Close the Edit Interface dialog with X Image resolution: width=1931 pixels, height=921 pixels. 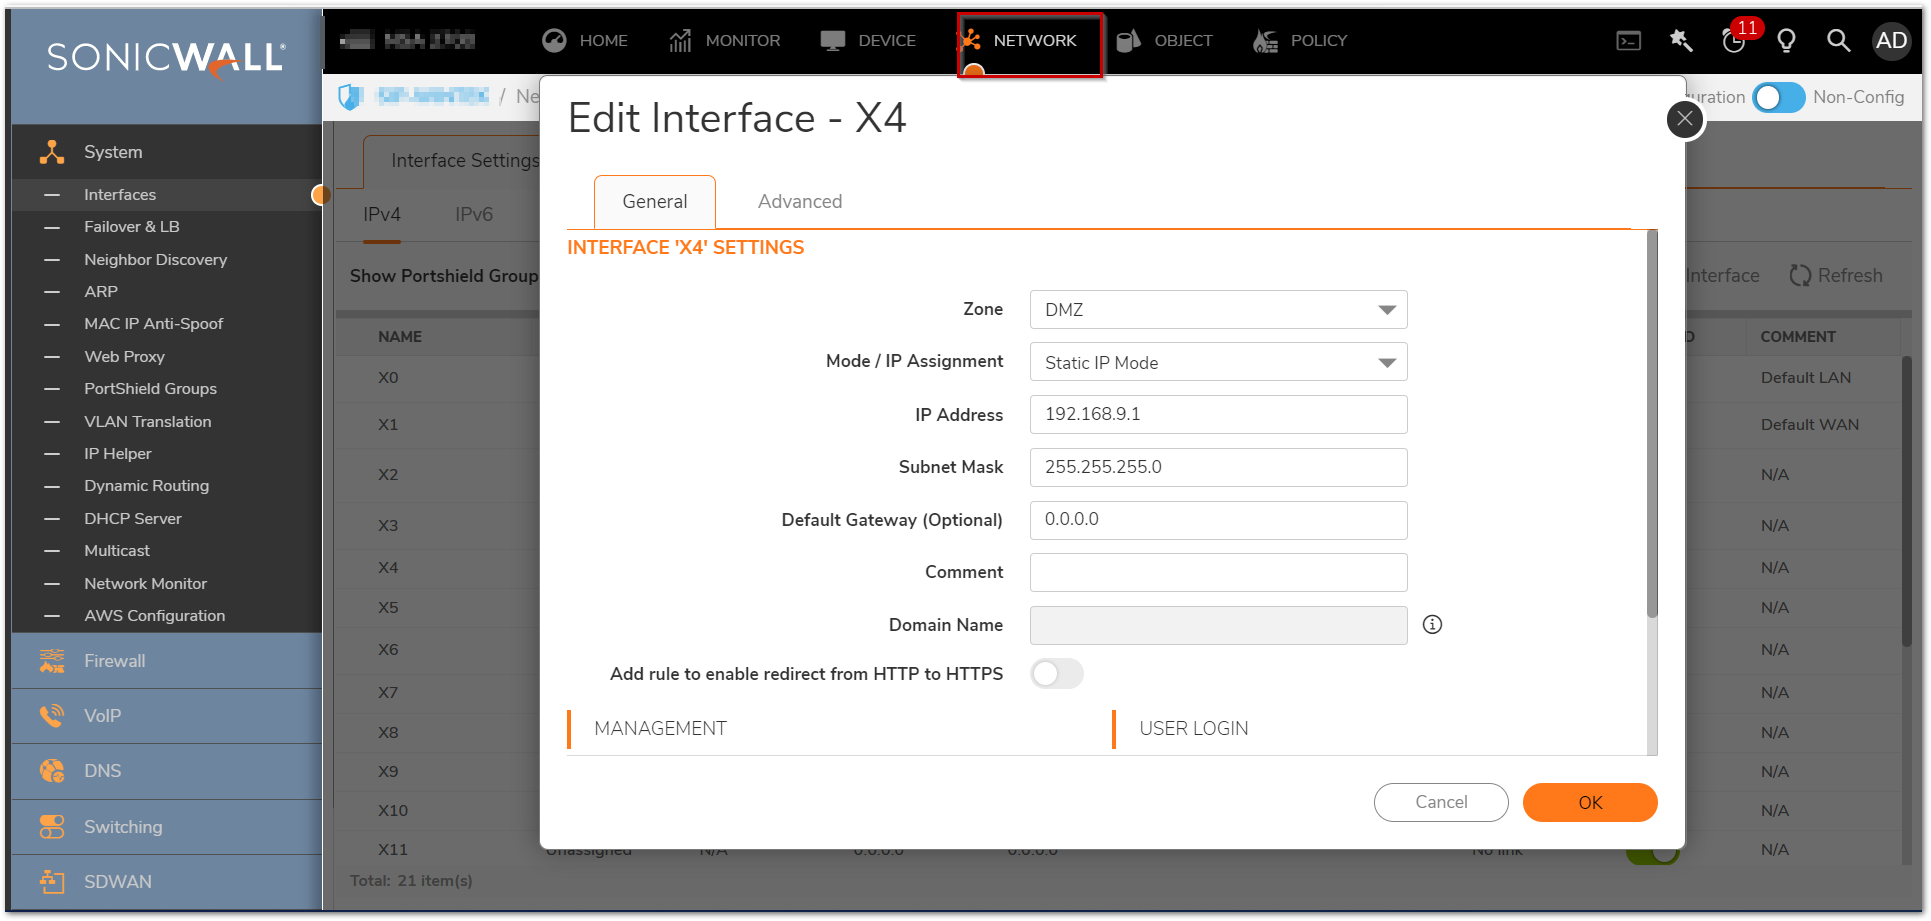(x=1685, y=119)
